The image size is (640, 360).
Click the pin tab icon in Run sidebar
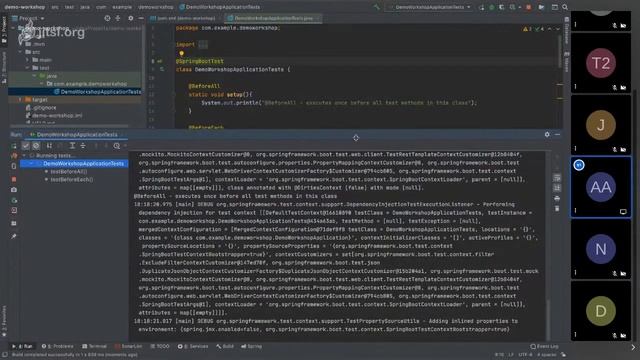(x=14, y=236)
